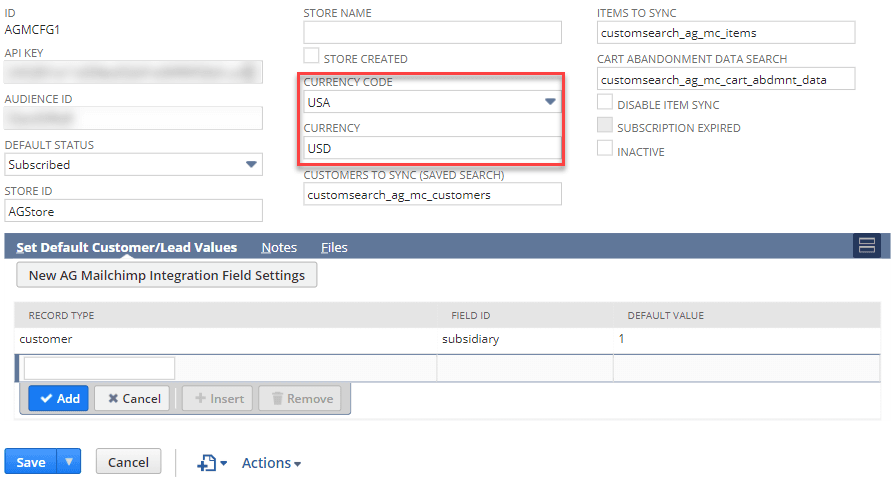This screenshot has height=481, width=895.
Task: Focus the Store Name input field
Action: point(432,33)
